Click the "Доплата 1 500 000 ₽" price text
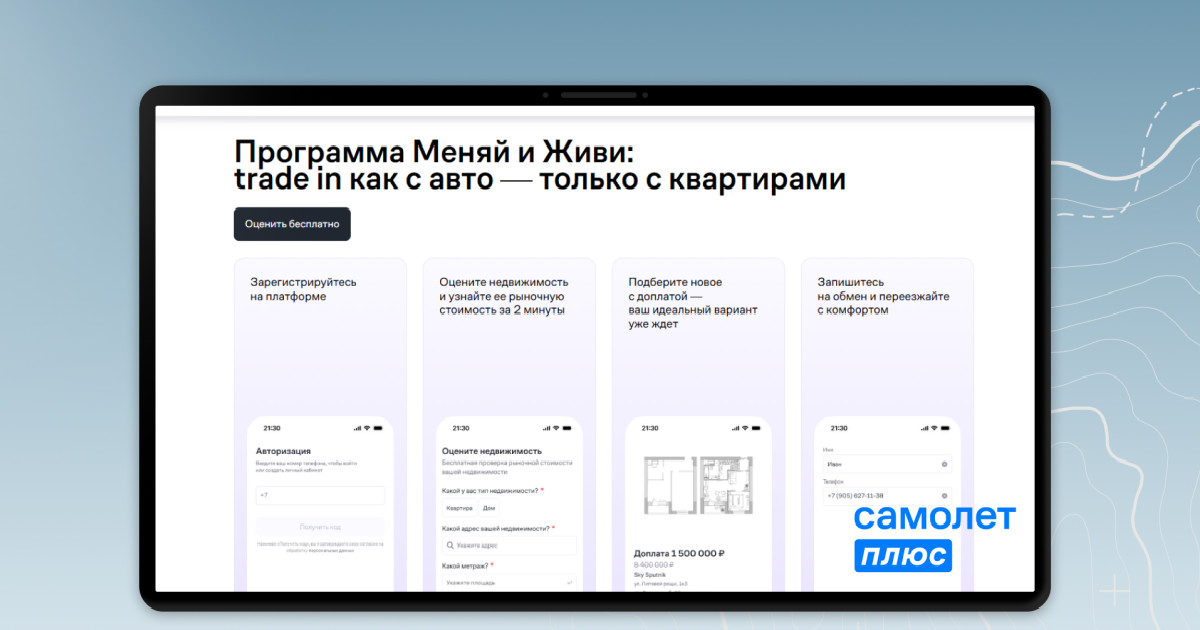Viewport: 1200px width, 630px height. (679, 553)
